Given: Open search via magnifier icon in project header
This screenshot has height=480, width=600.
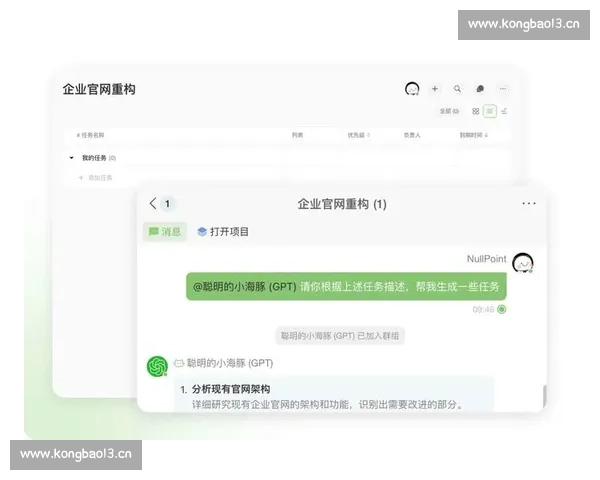Looking at the screenshot, I should (457, 89).
